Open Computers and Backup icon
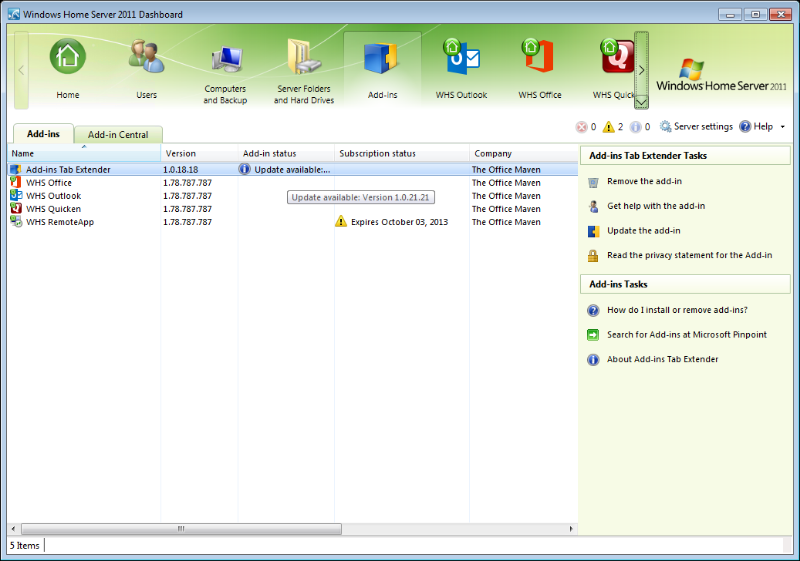The height and width of the screenshot is (561, 800). pos(225,59)
